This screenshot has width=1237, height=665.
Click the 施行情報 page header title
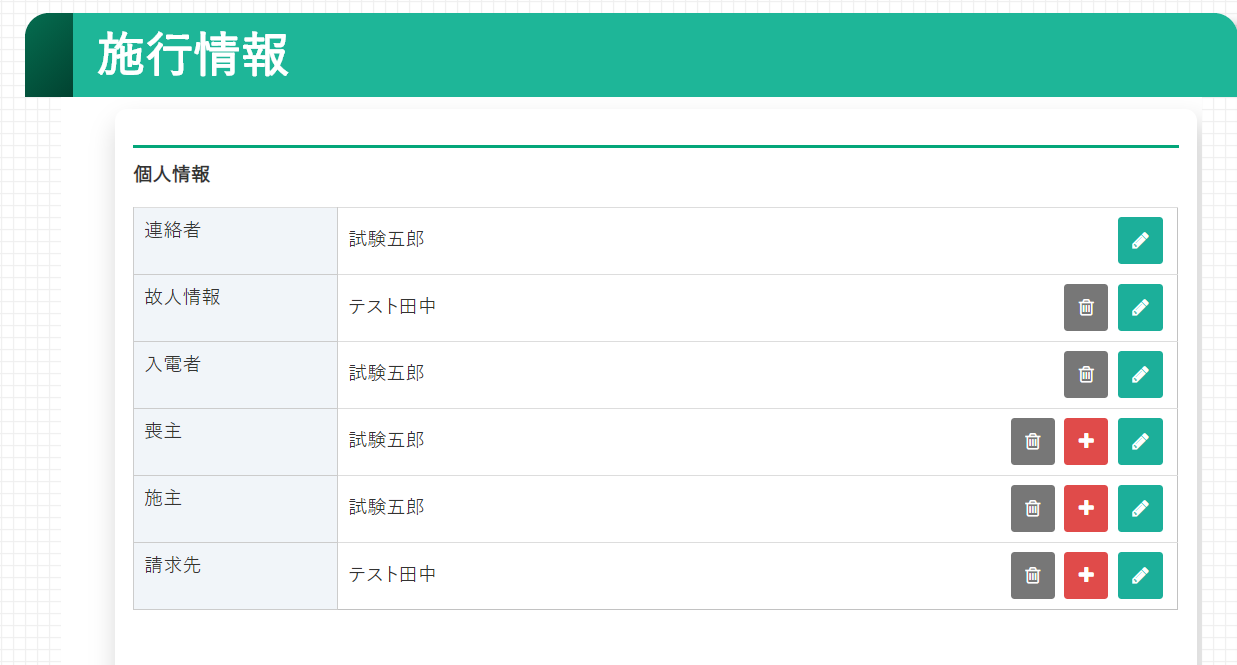click(x=193, y=55)
